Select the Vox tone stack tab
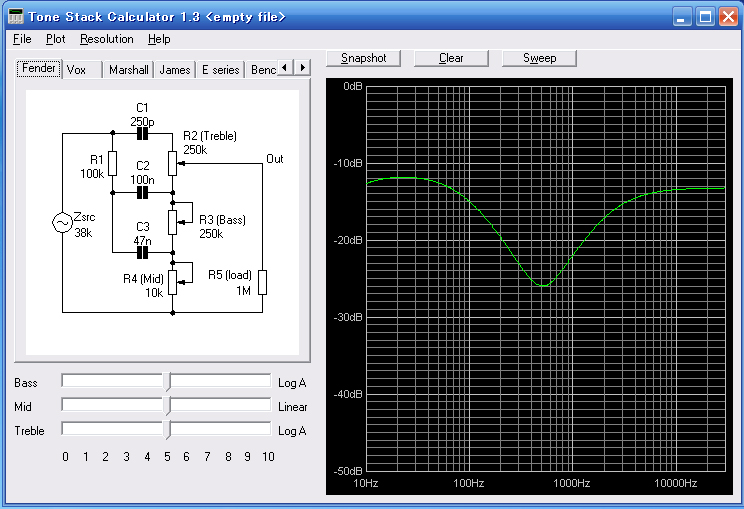 click(77, 70)
